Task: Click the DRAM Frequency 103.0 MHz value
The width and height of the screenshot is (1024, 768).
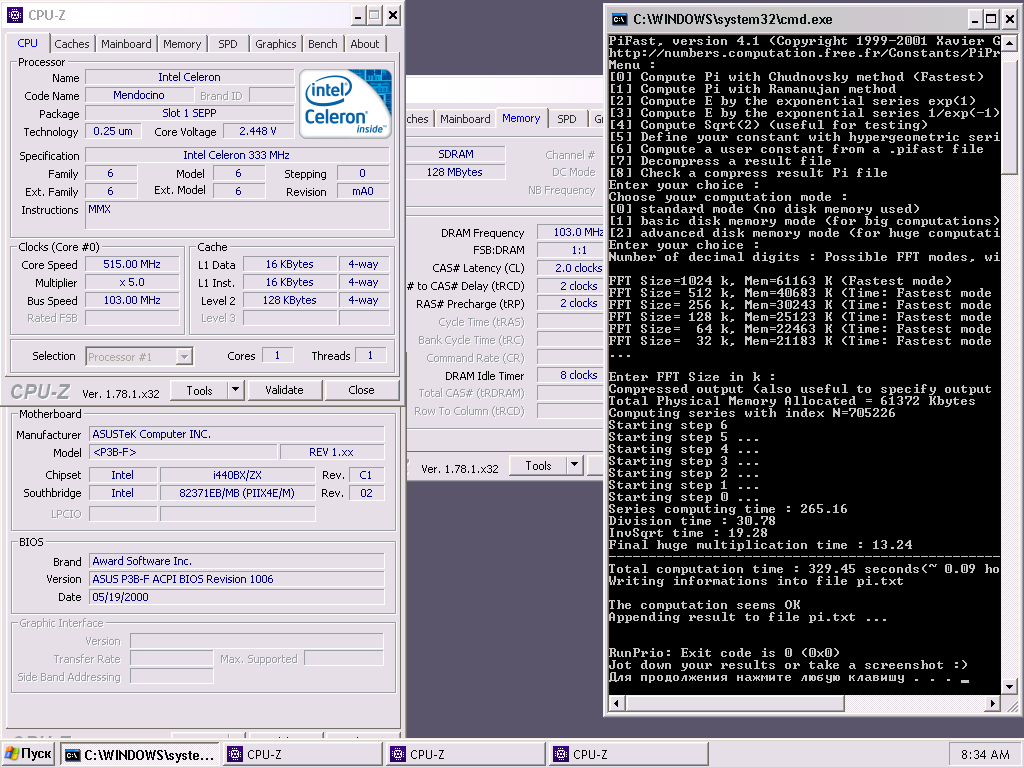Action: click(570, 232)
